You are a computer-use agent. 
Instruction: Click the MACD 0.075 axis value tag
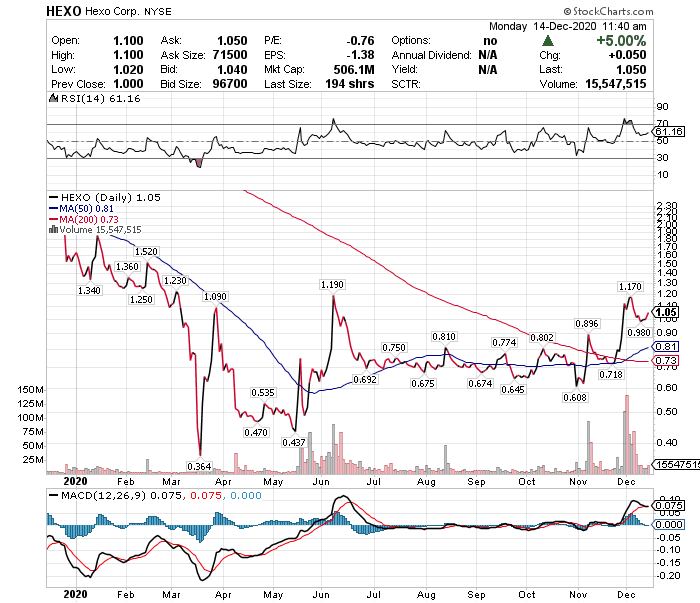pyautogui.click(x=668, y=506)
